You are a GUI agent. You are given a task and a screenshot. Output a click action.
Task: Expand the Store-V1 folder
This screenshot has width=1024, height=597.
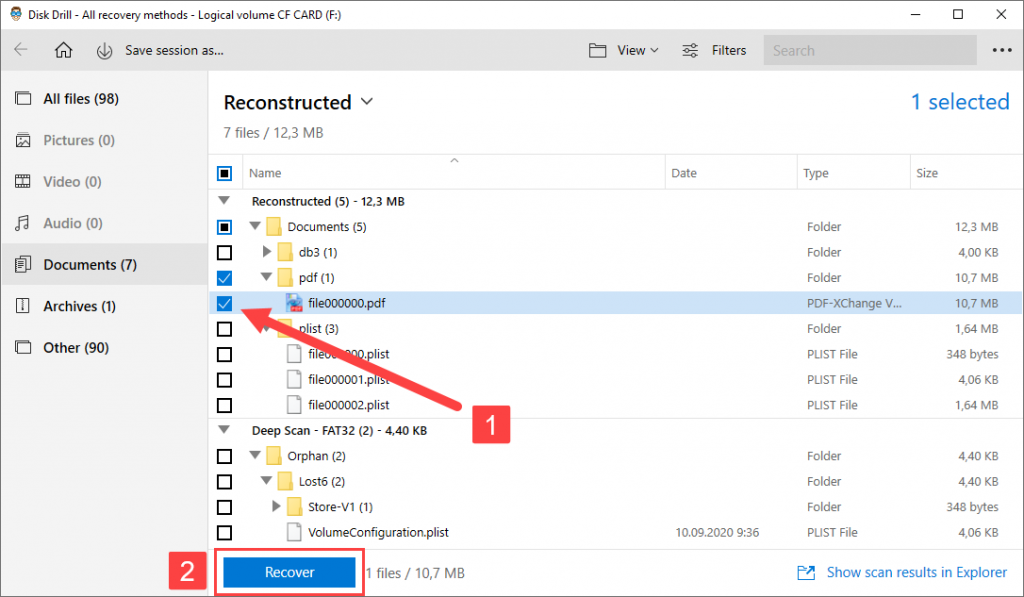click(x=276, y=506)
